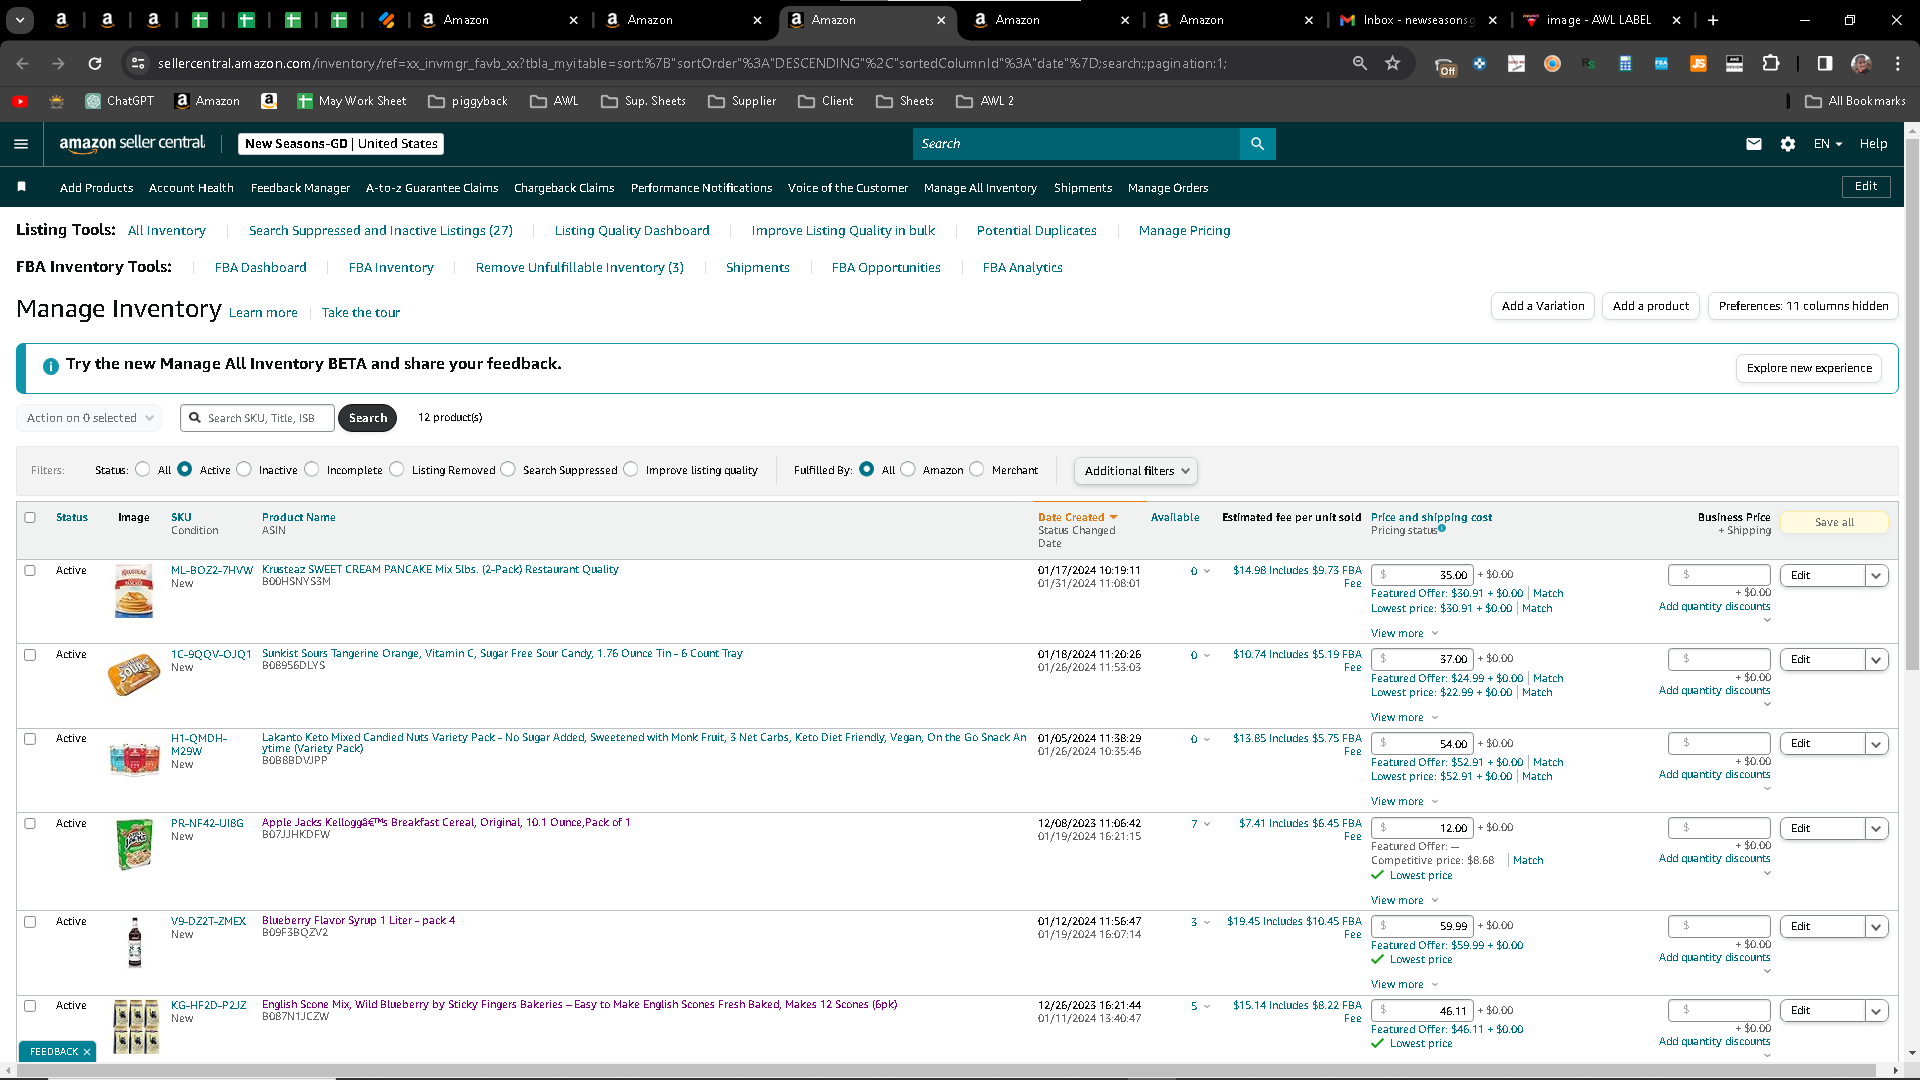
Task: Click the bookmark flag icon in navigation bar
Action: click(x=22, y=187)
